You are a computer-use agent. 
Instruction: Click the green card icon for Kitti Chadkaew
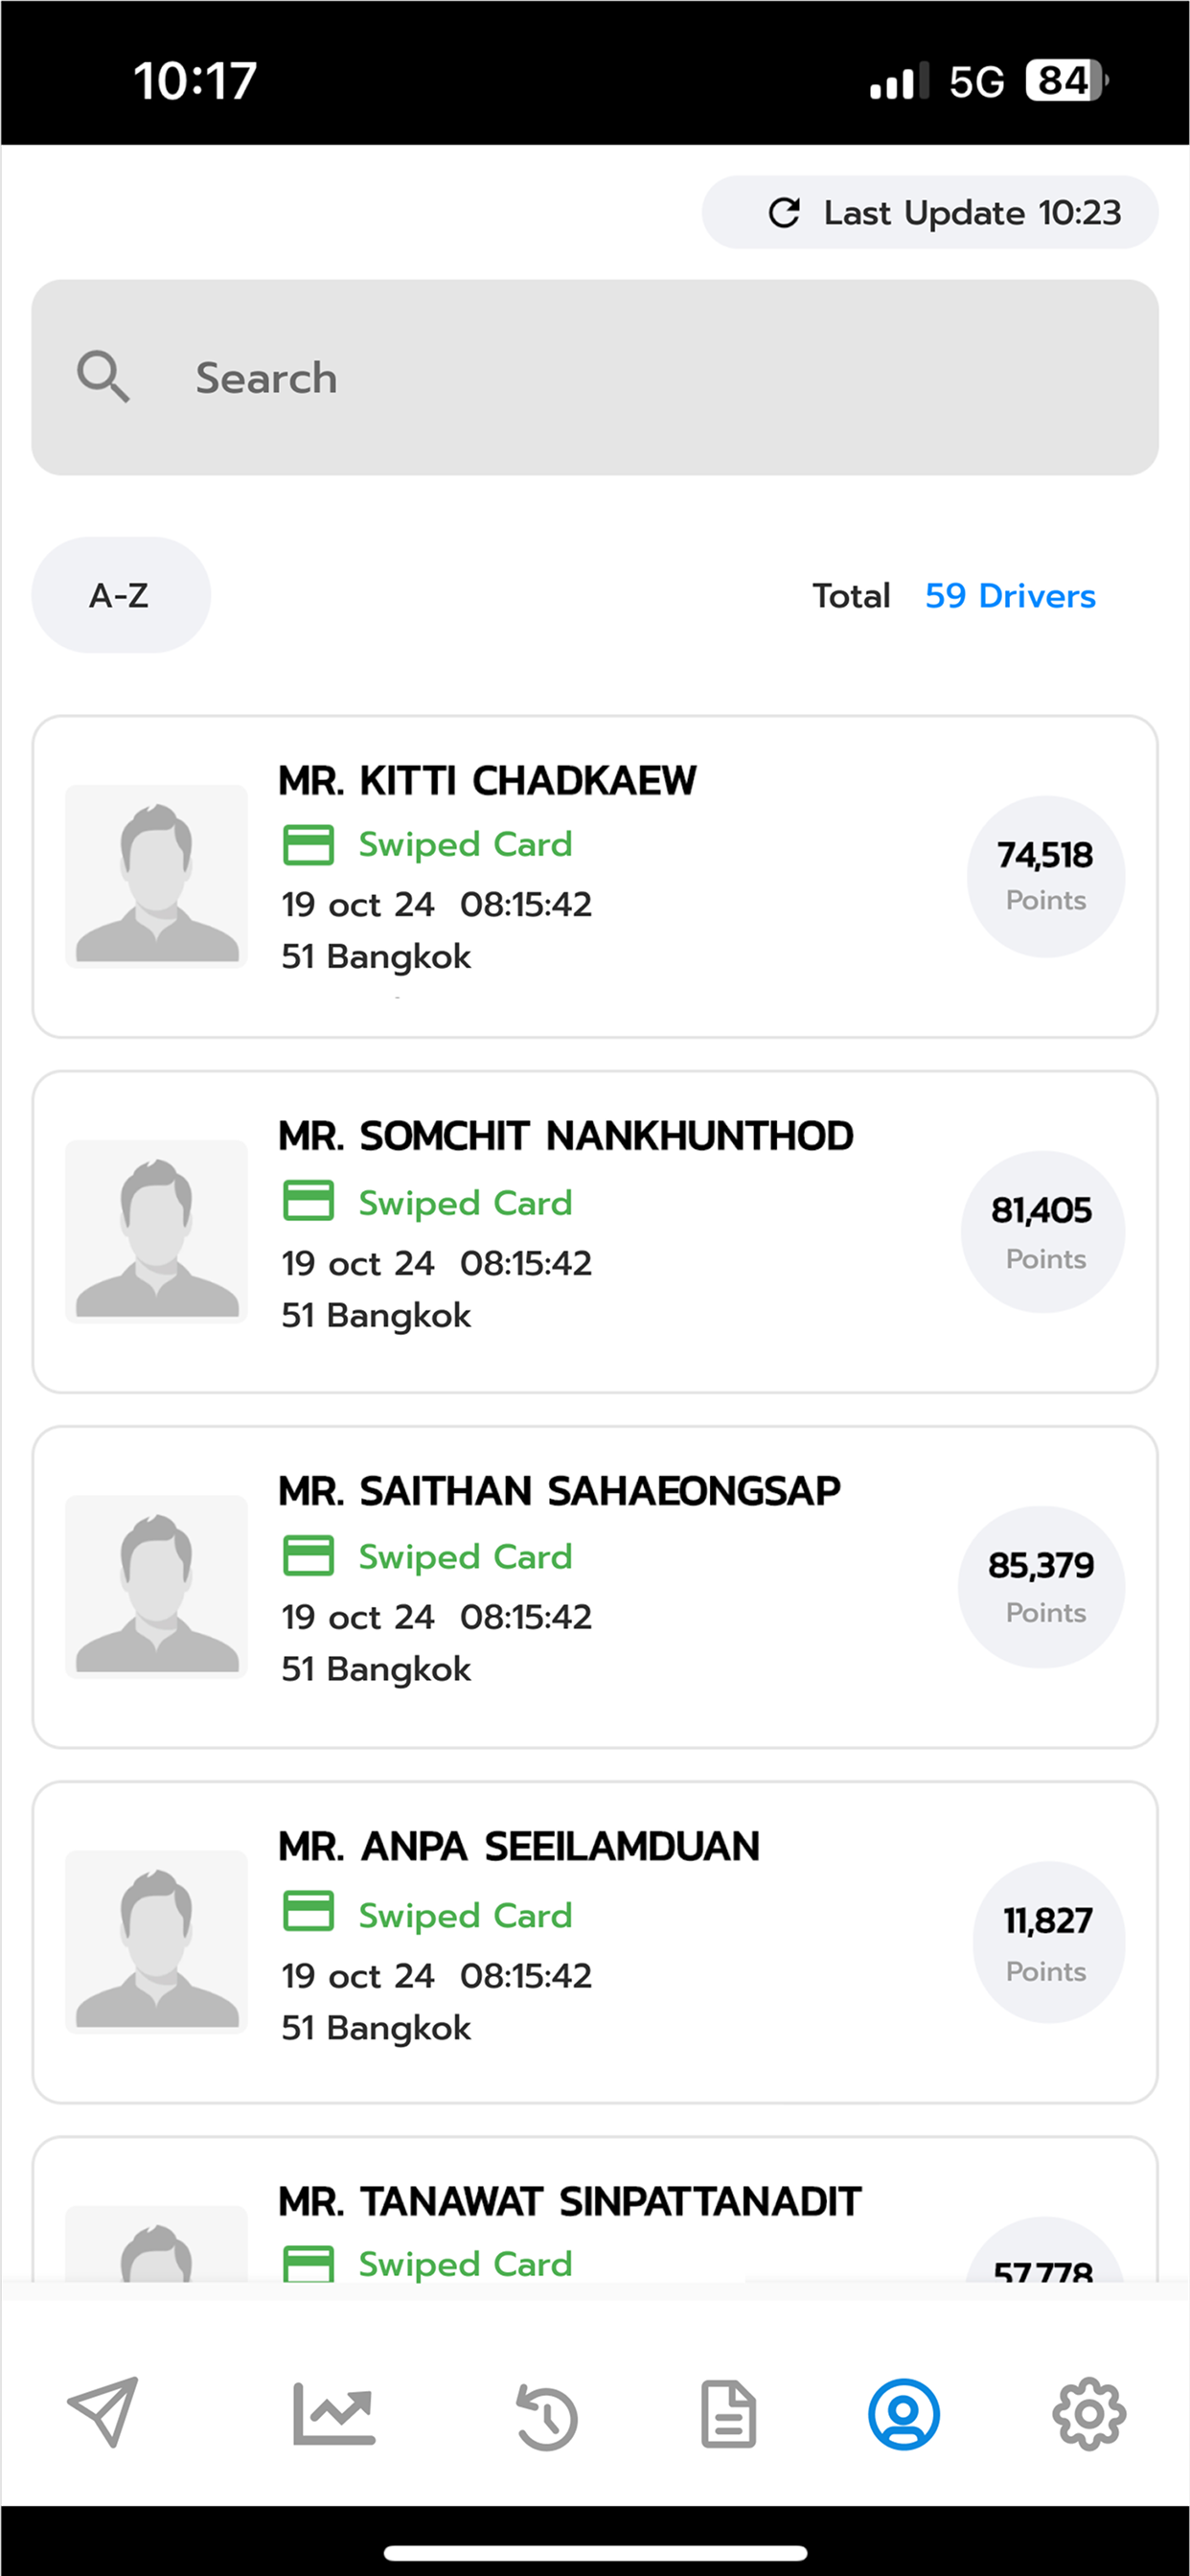tap(308, 845)
